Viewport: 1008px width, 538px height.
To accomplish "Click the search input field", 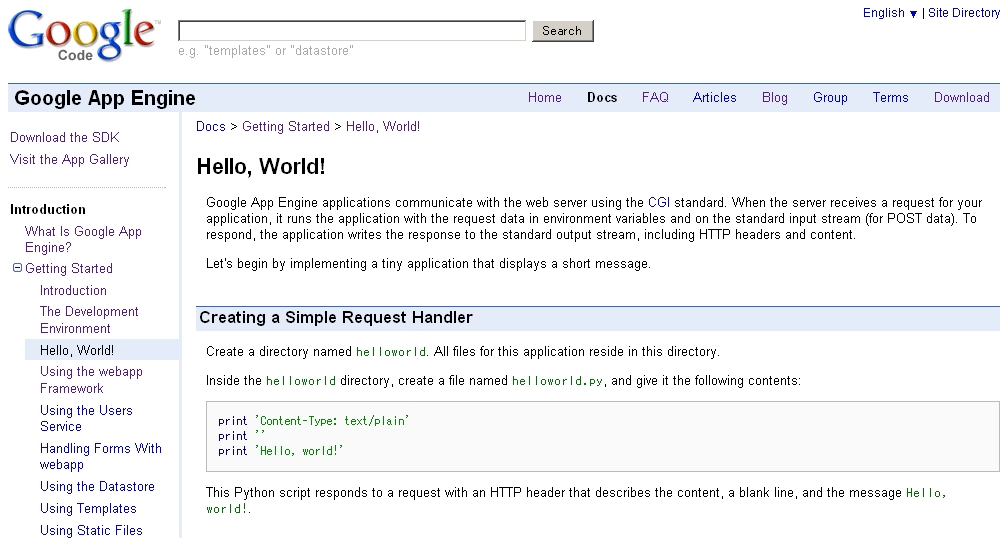I will pyautogui.click(x=352, y=30).
